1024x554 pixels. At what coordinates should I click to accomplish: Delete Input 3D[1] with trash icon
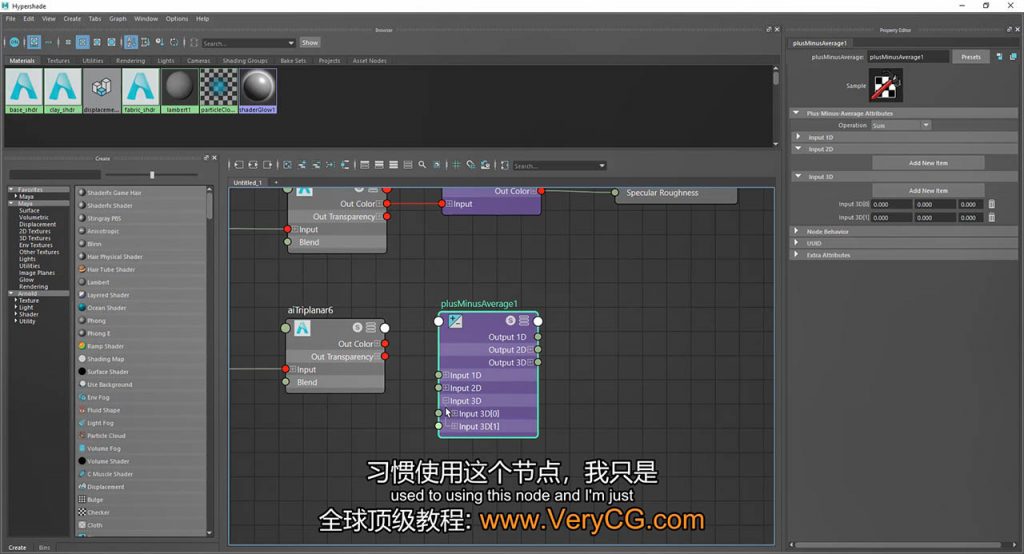pyautogui.click(x=991, y=218)
